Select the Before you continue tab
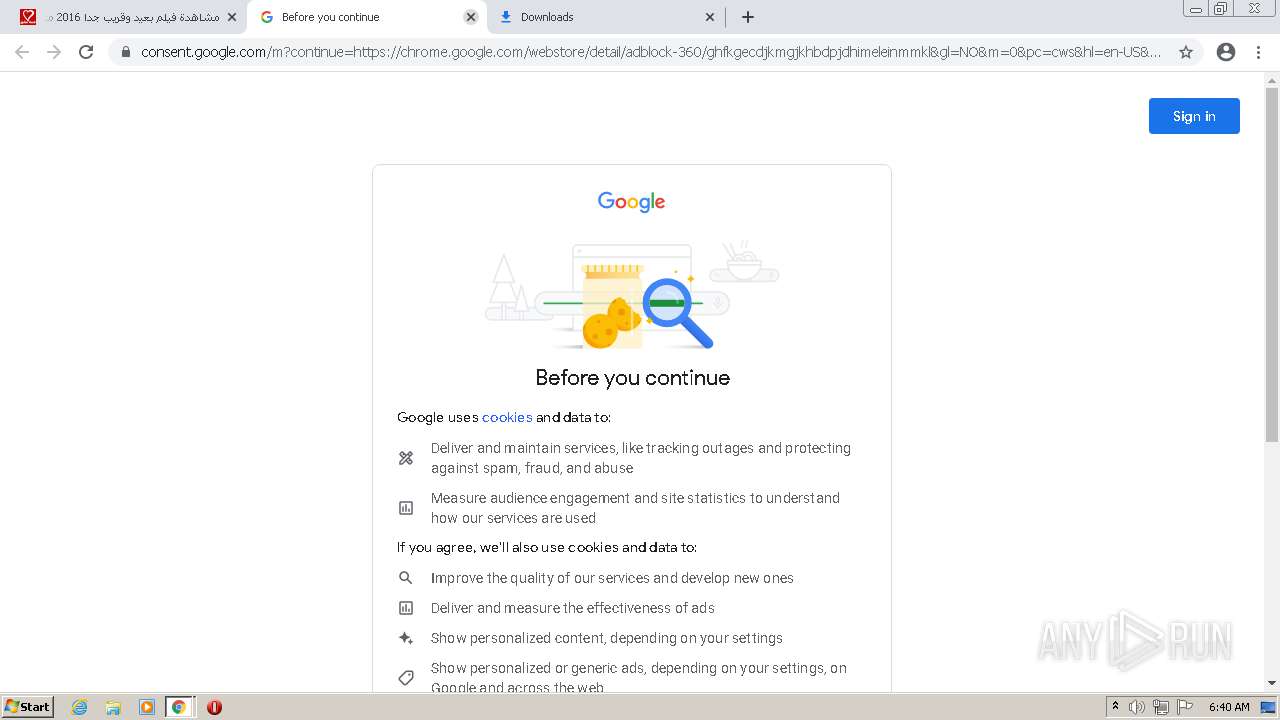Viewport: 1280px width, 720px height. tap(367, 17)
